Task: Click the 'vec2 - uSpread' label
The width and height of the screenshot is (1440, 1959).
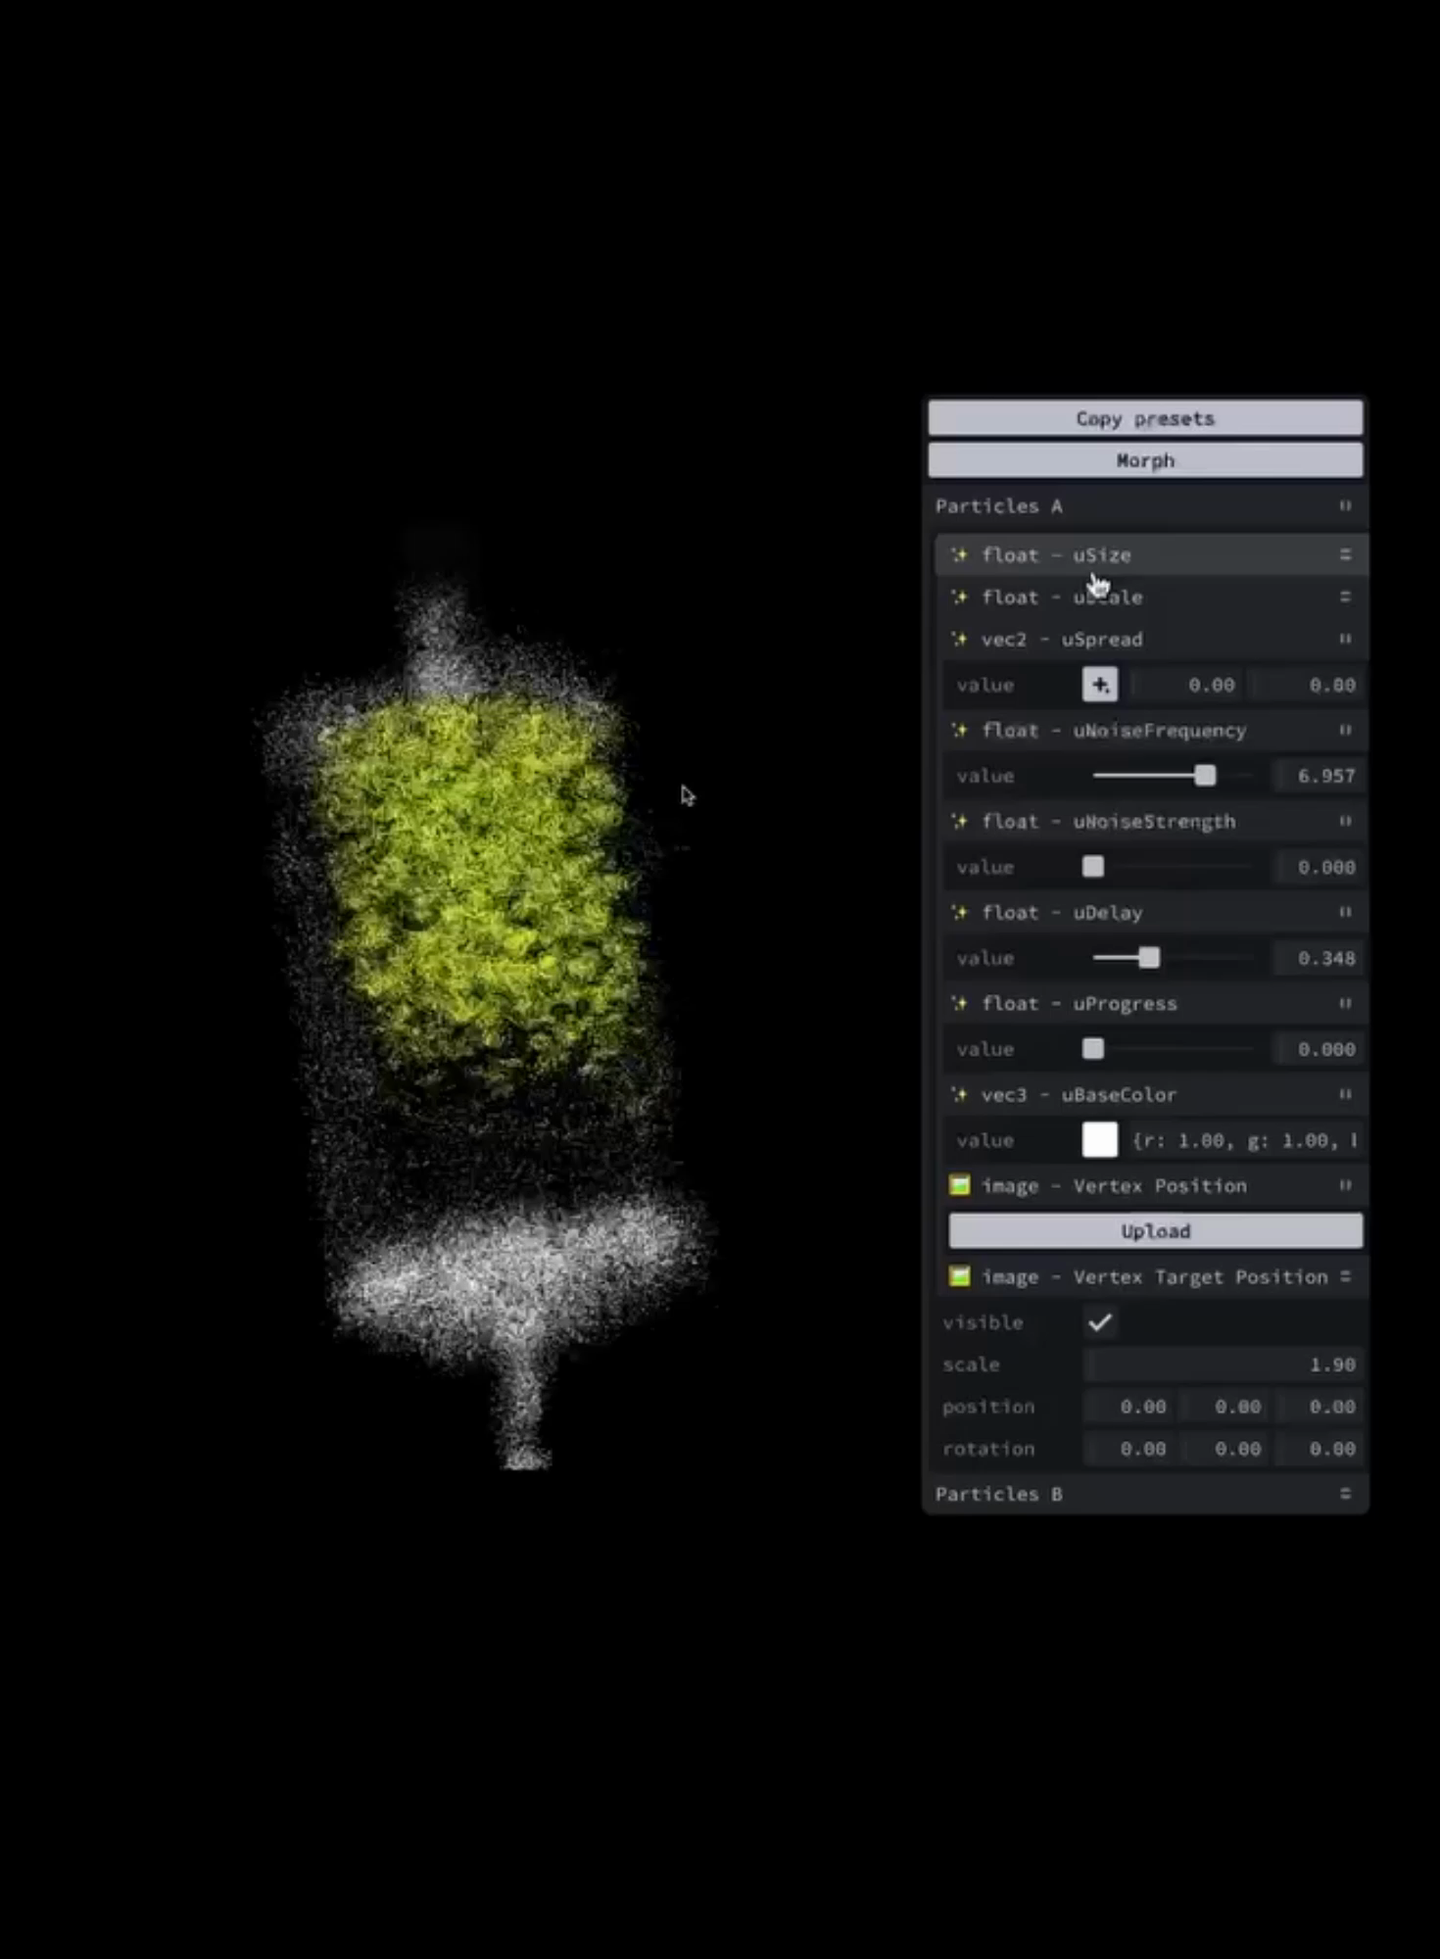Action: 1062,638
